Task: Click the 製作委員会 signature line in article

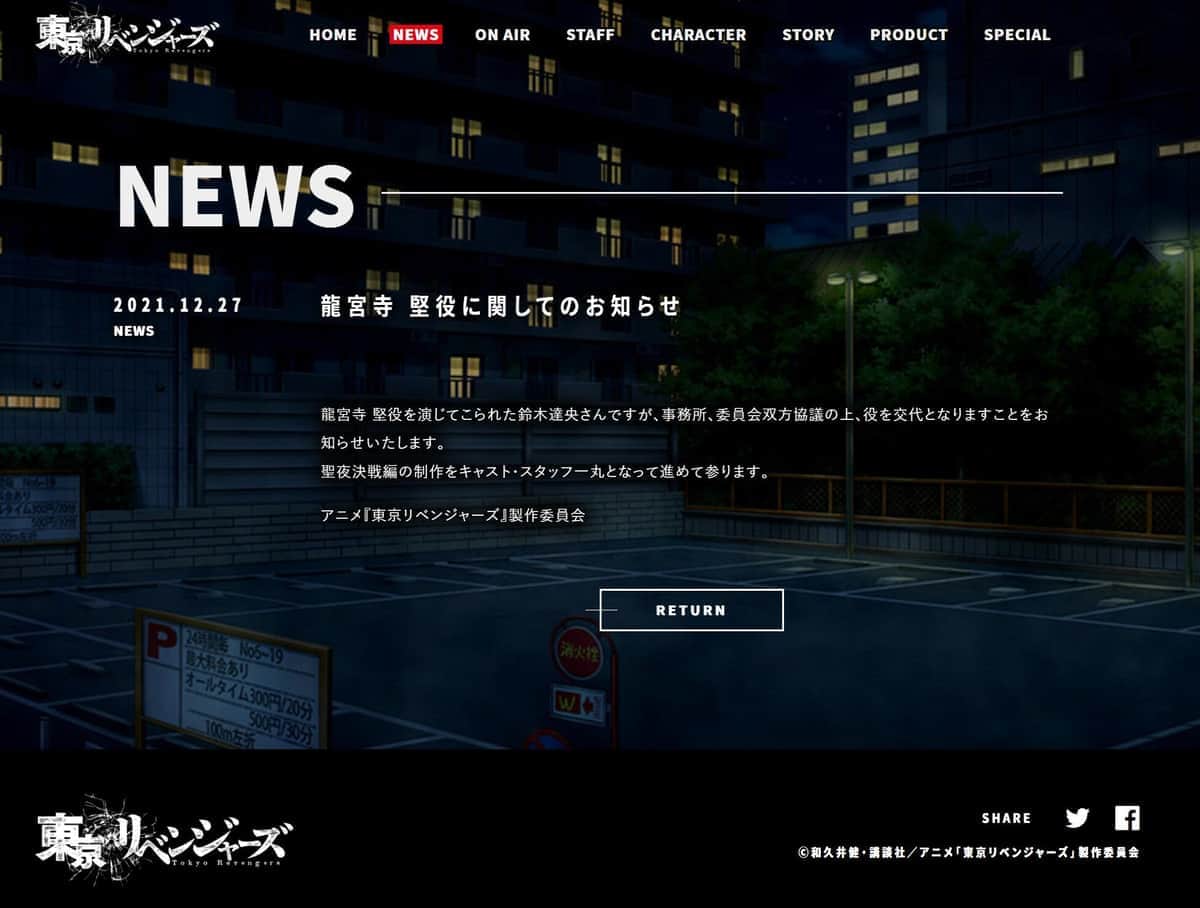Action: [x=452, y=516]
